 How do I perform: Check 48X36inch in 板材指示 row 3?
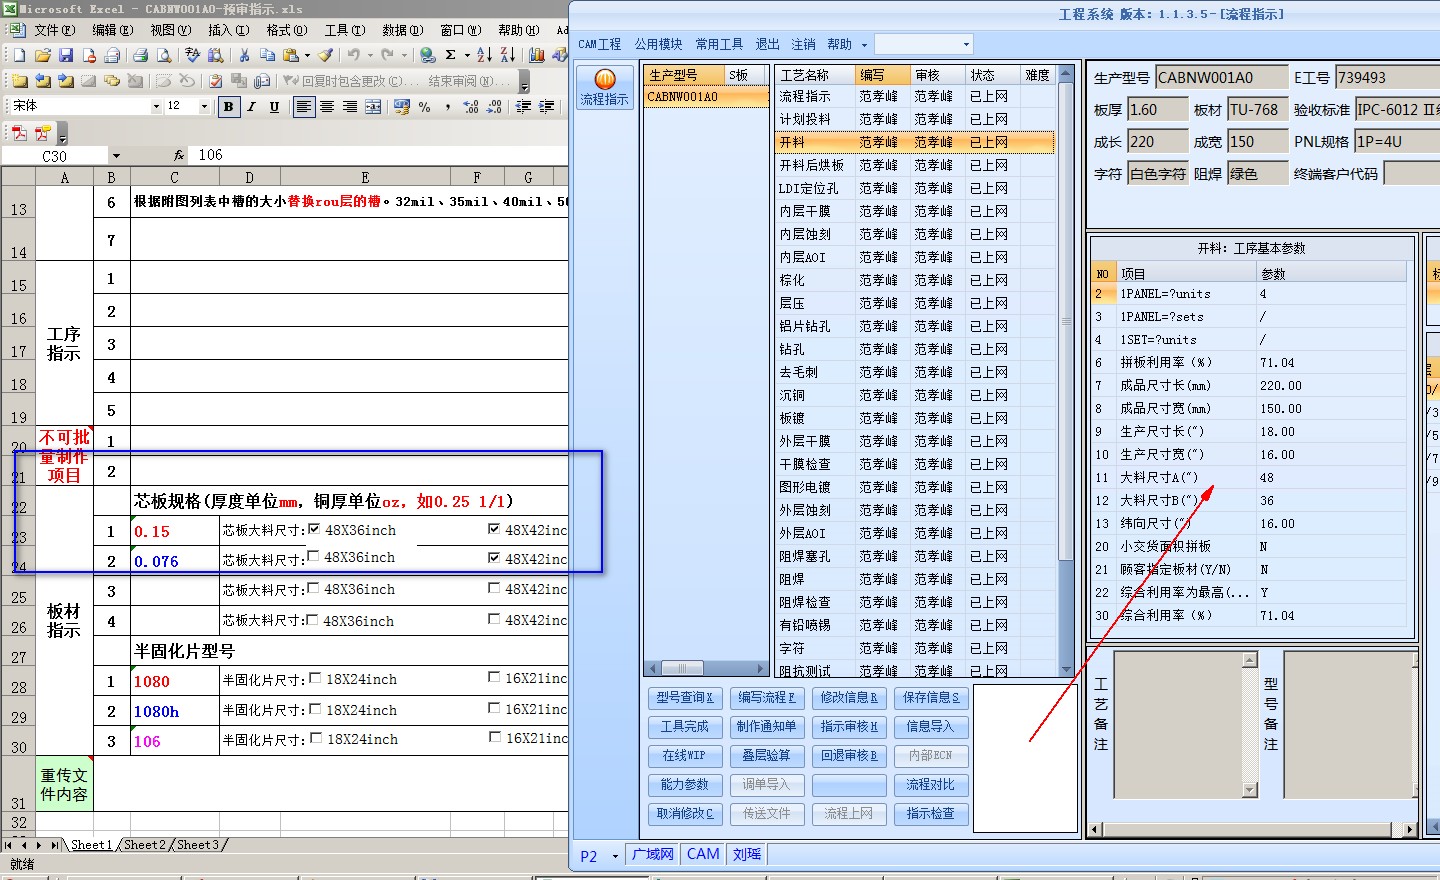[x=314, y=588]
